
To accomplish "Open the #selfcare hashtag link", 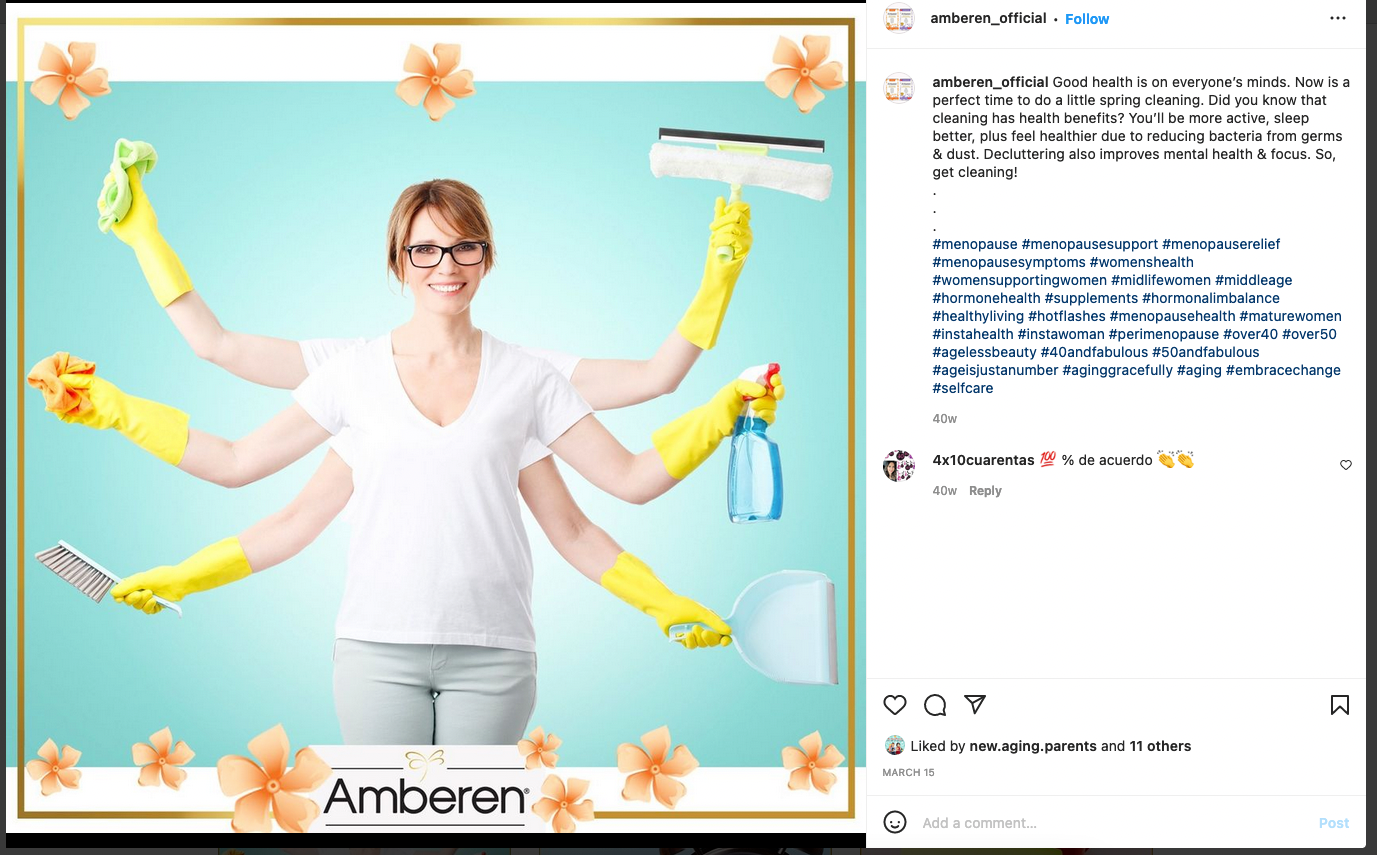I will click(963, 388).
